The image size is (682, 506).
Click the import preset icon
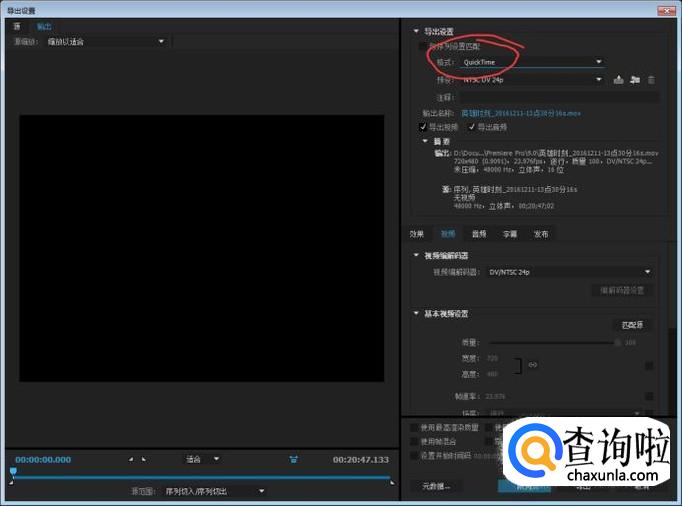click(635, 80)
